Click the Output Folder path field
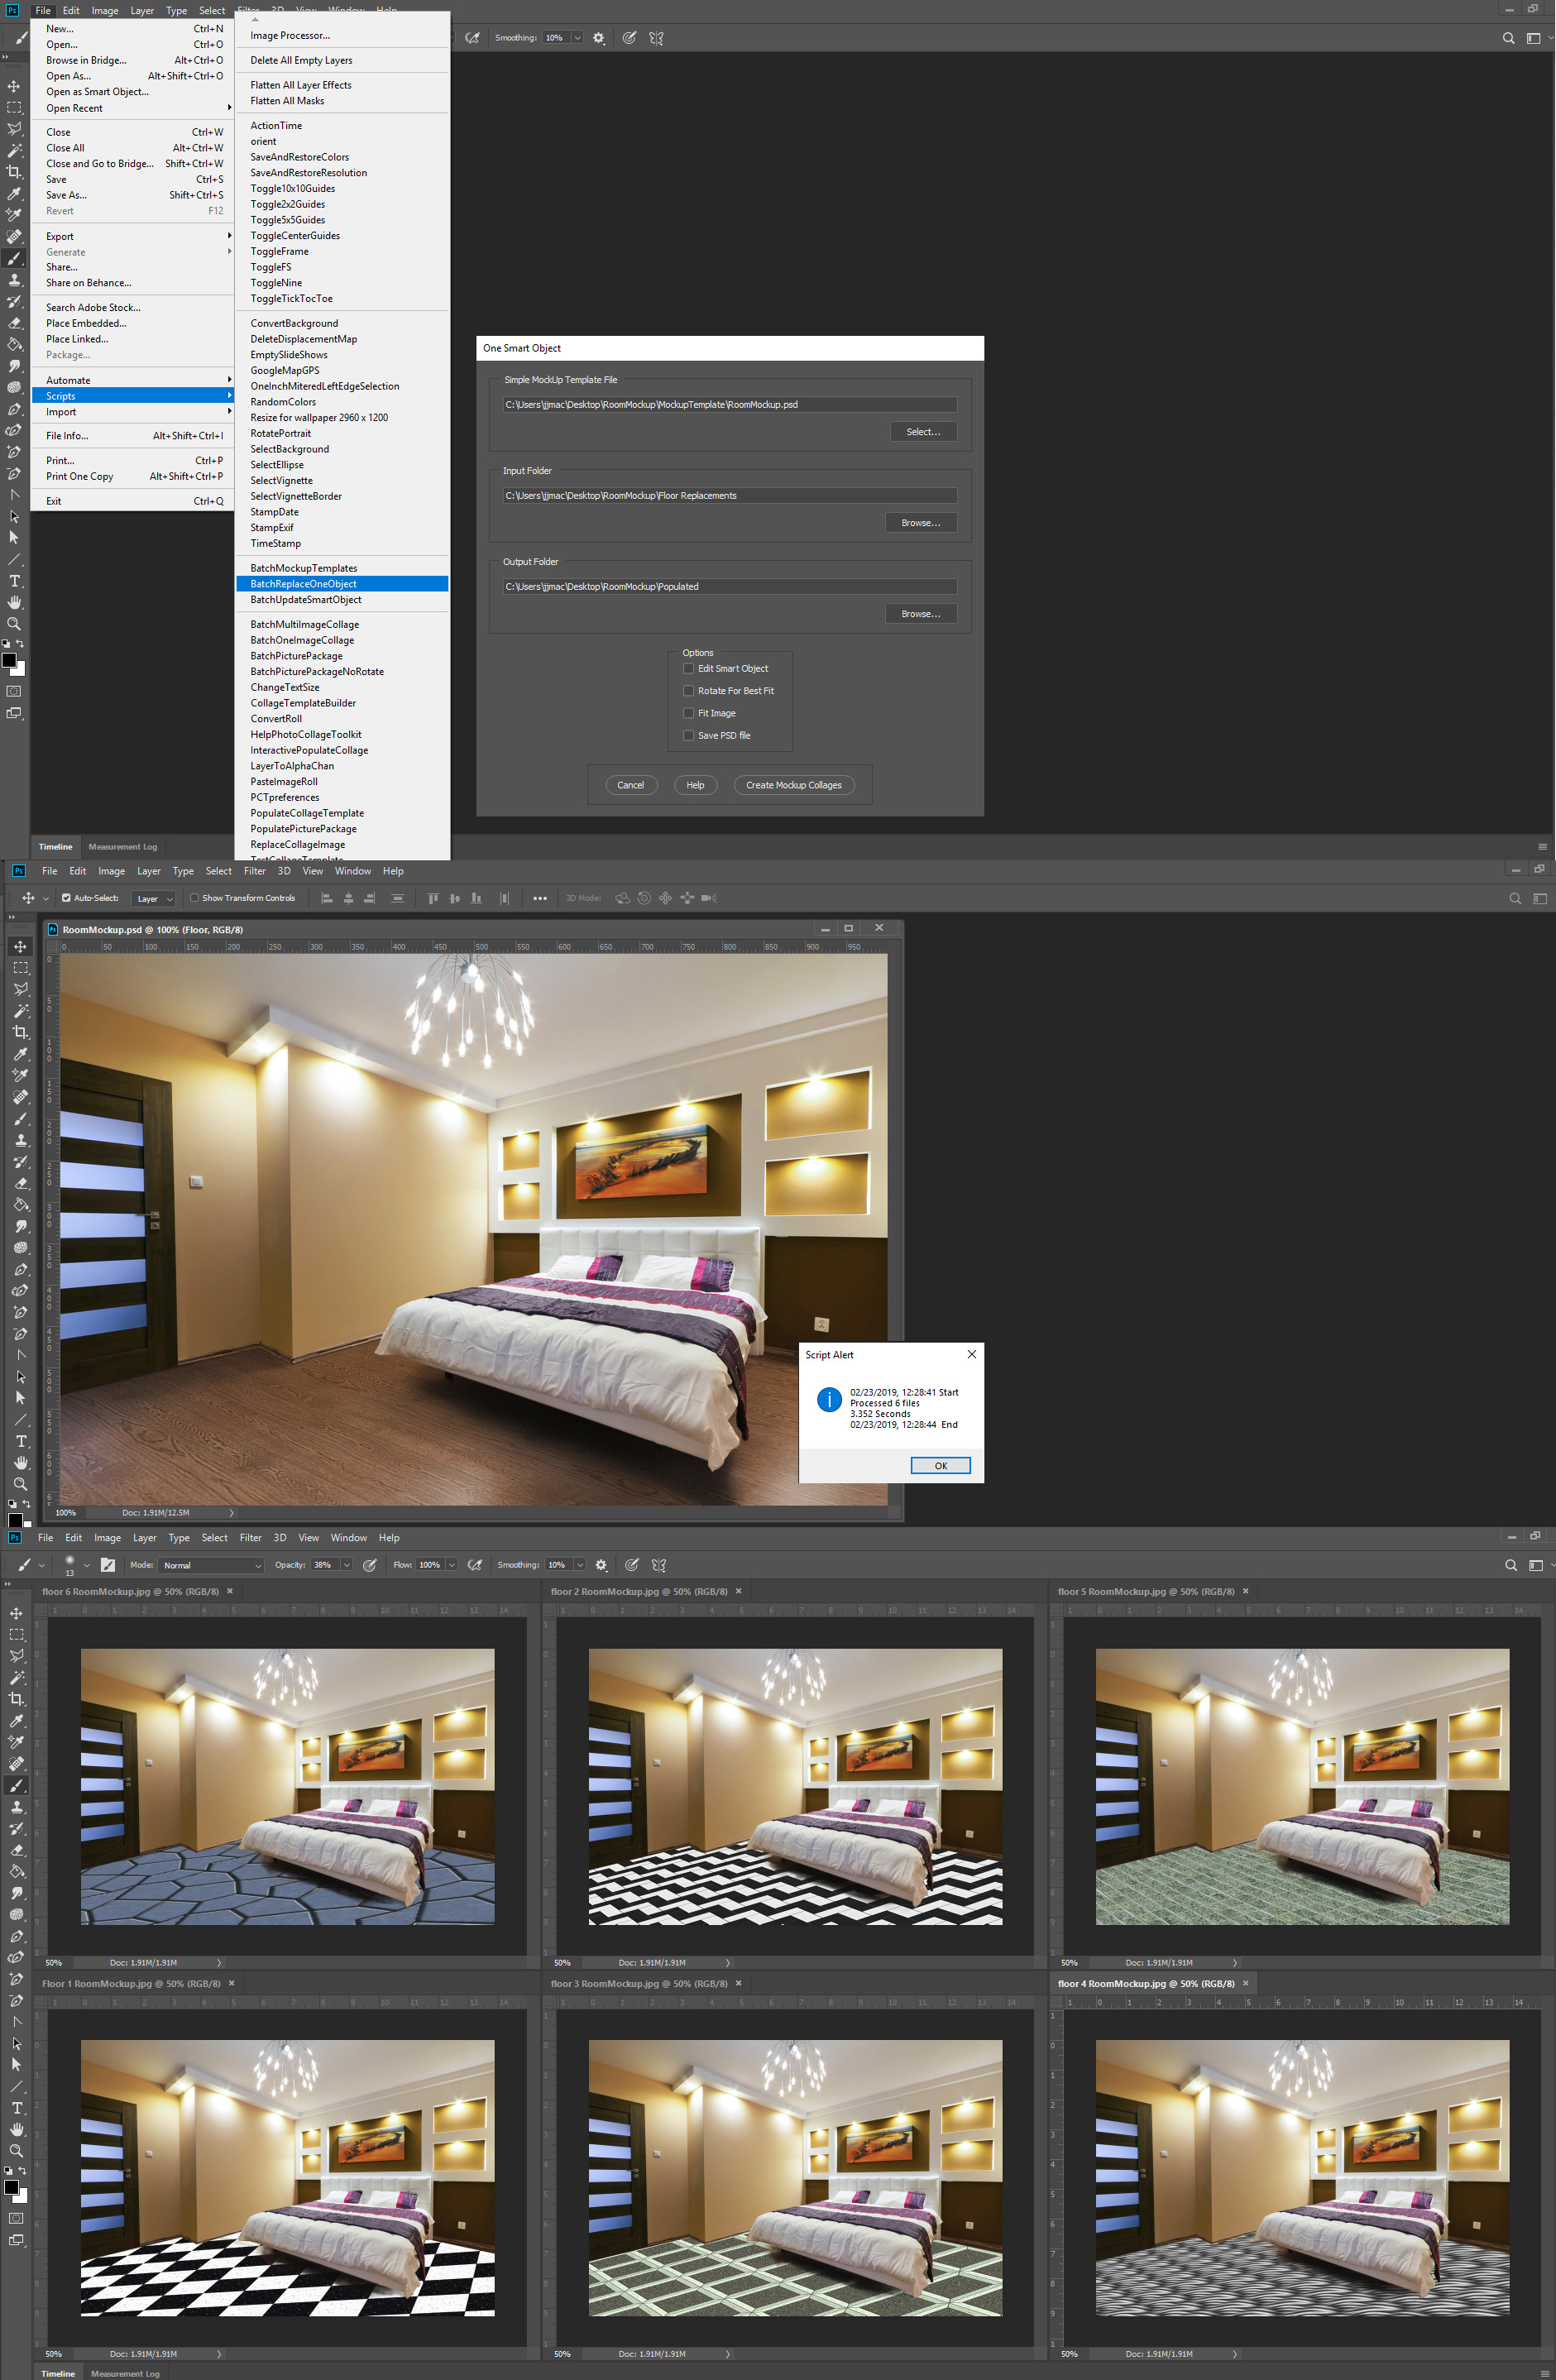This screenshot has width=1556, height=2380. (729, 586)
